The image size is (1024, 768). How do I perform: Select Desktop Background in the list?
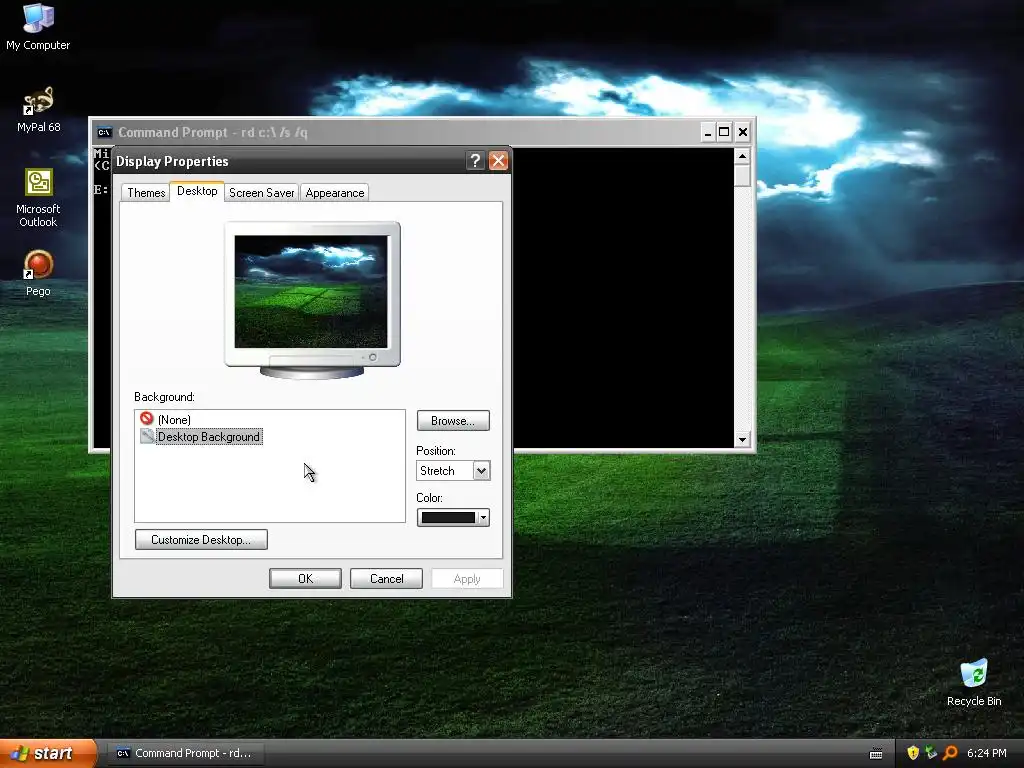pyautogui.click(x=208, y=437)
